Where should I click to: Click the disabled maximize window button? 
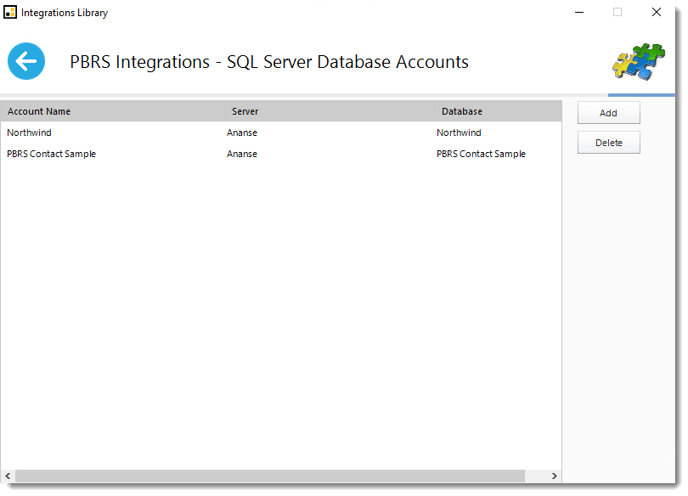coord(617,12)
